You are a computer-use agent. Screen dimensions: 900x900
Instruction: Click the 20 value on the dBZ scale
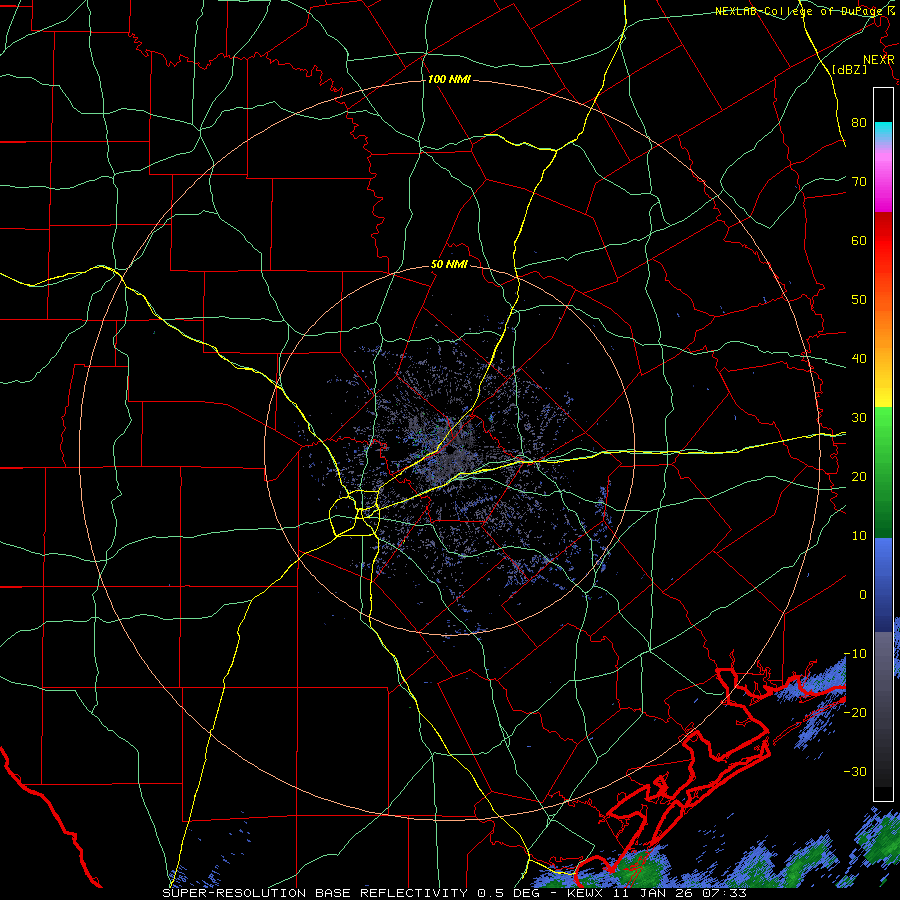point(859,477)
